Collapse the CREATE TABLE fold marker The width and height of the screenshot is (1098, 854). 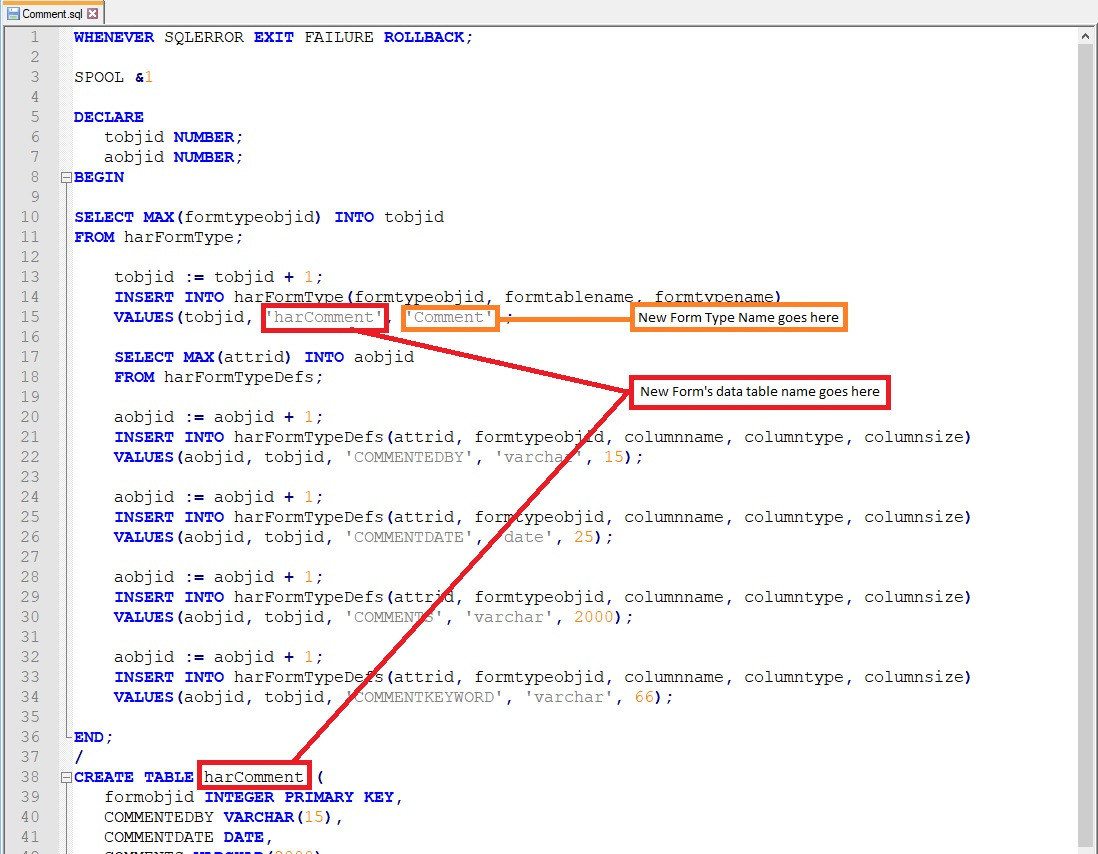click(x=66, y=777)
